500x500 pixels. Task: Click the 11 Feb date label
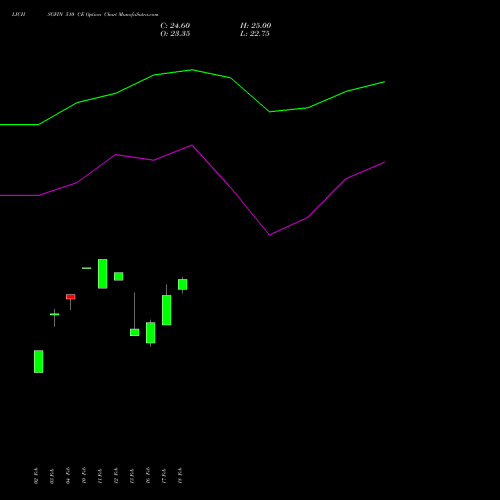pyautogui.click(x=100, y=475)
